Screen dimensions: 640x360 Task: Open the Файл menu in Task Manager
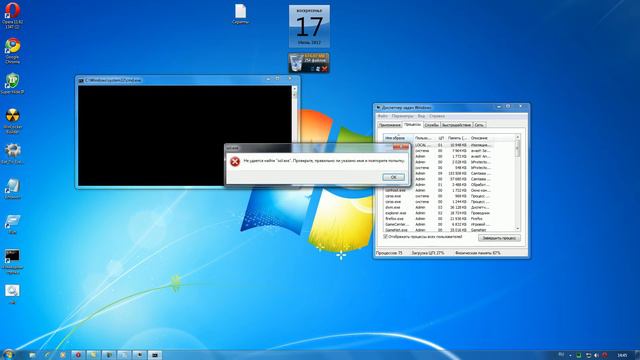coord(382,116)
